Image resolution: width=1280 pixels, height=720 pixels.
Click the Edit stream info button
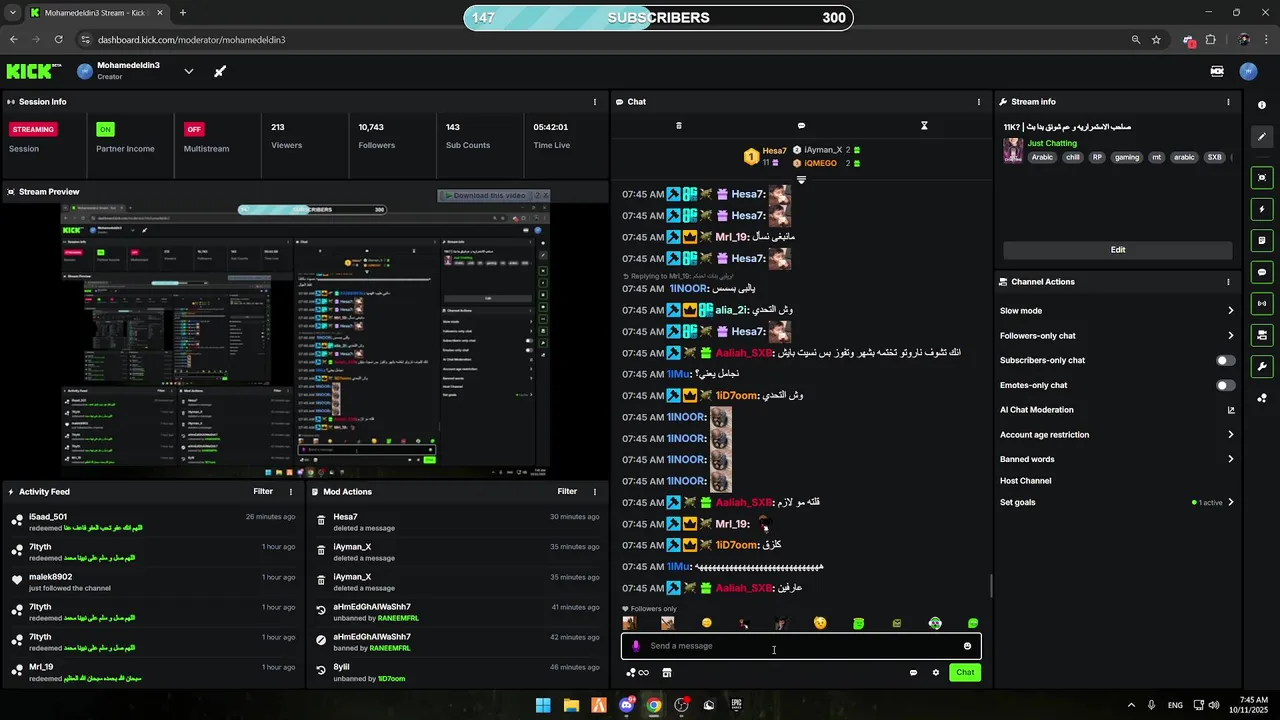[1118, 250]
